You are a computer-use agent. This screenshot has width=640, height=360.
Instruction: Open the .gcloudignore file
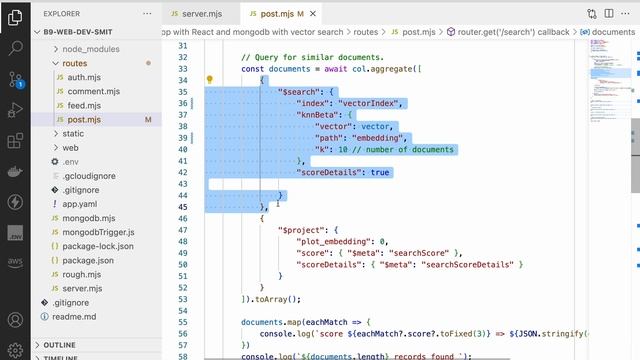coord(89,176)
